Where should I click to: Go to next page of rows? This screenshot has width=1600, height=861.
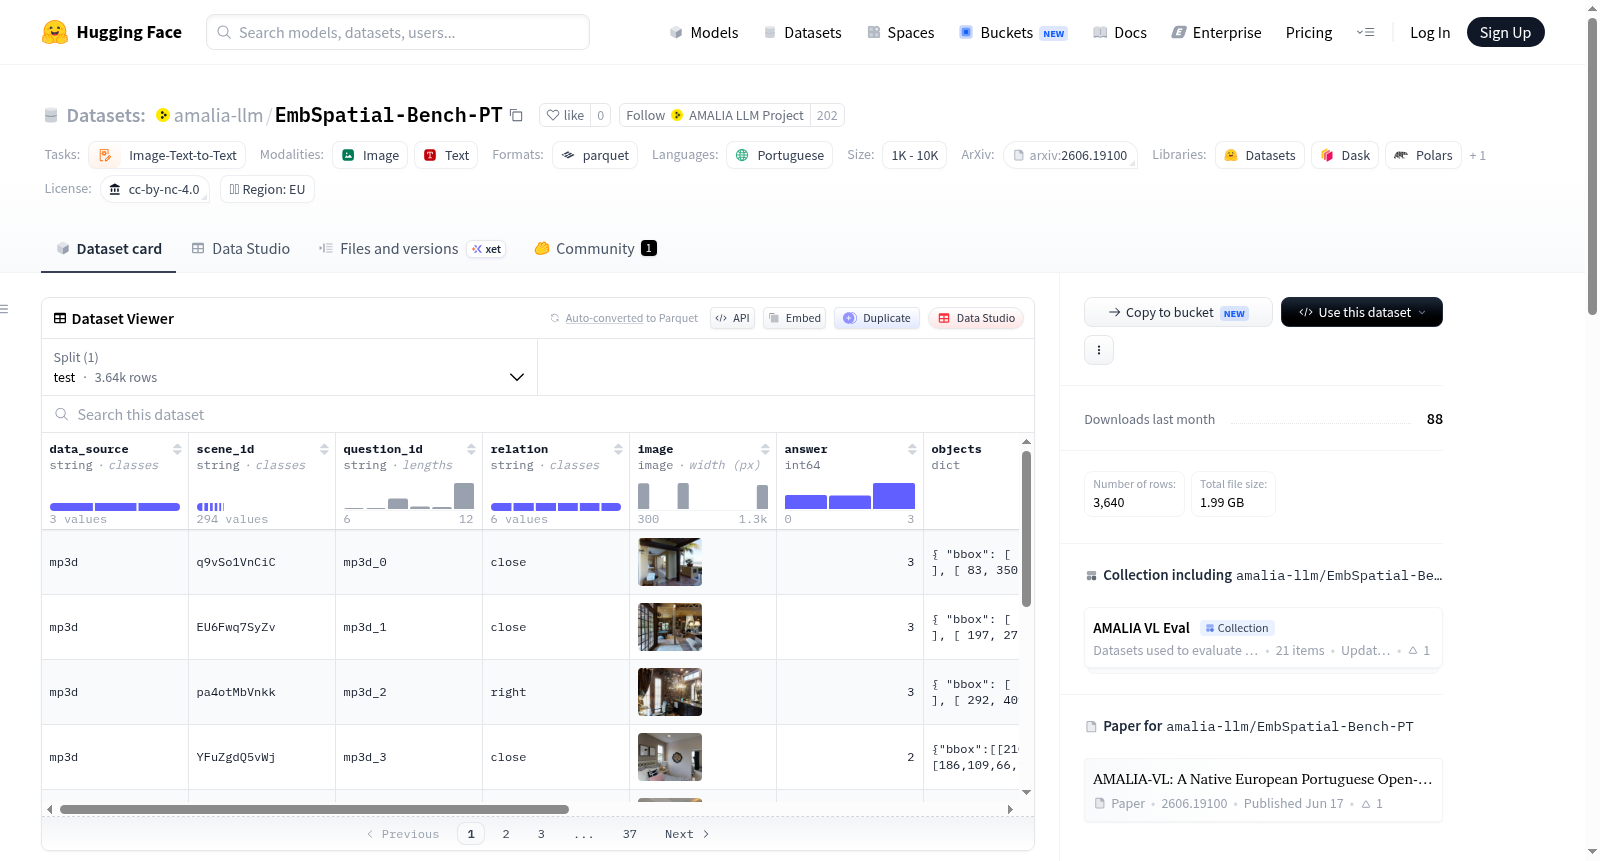687,834
